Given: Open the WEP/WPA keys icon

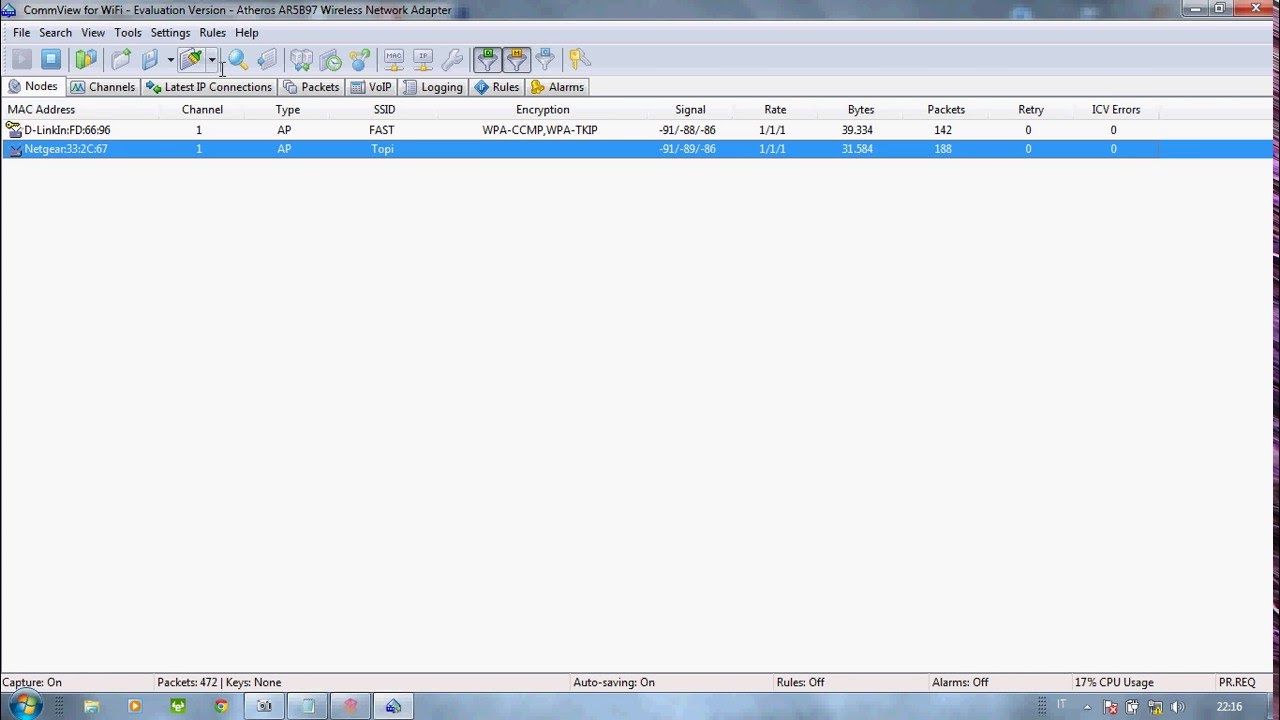Looking at the screenshot, I should tap(578, 60).
